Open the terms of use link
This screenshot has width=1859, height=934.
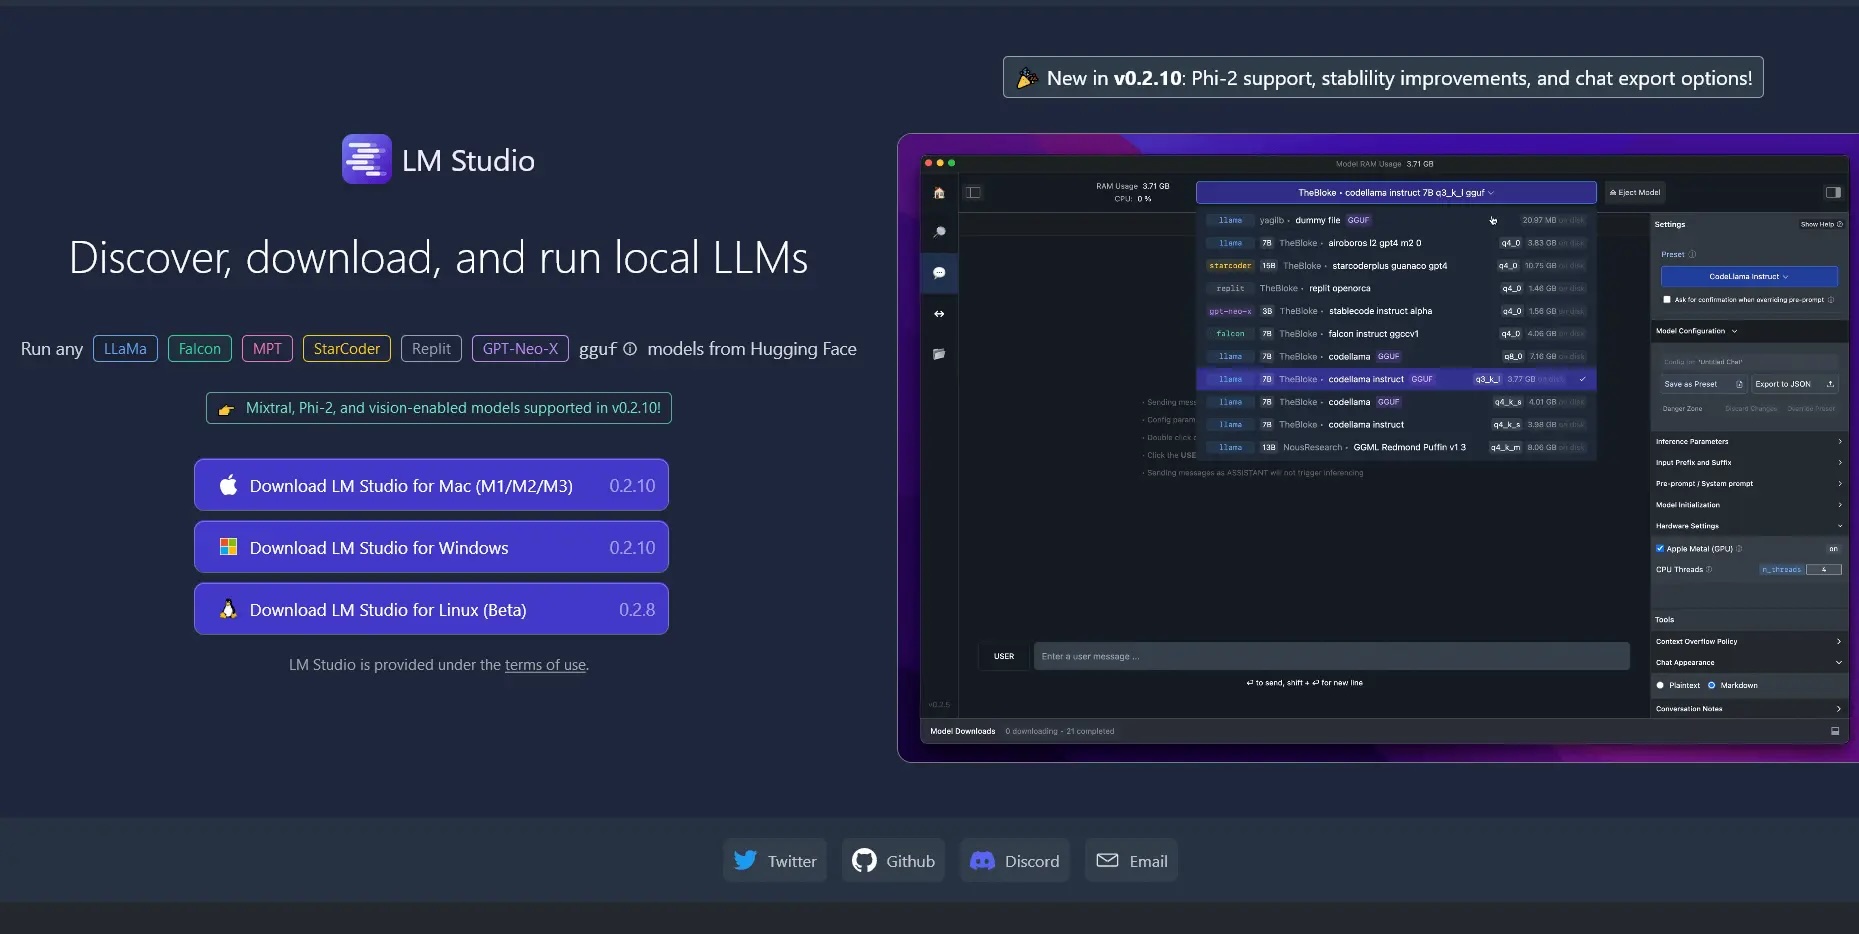tap(545, 664)
